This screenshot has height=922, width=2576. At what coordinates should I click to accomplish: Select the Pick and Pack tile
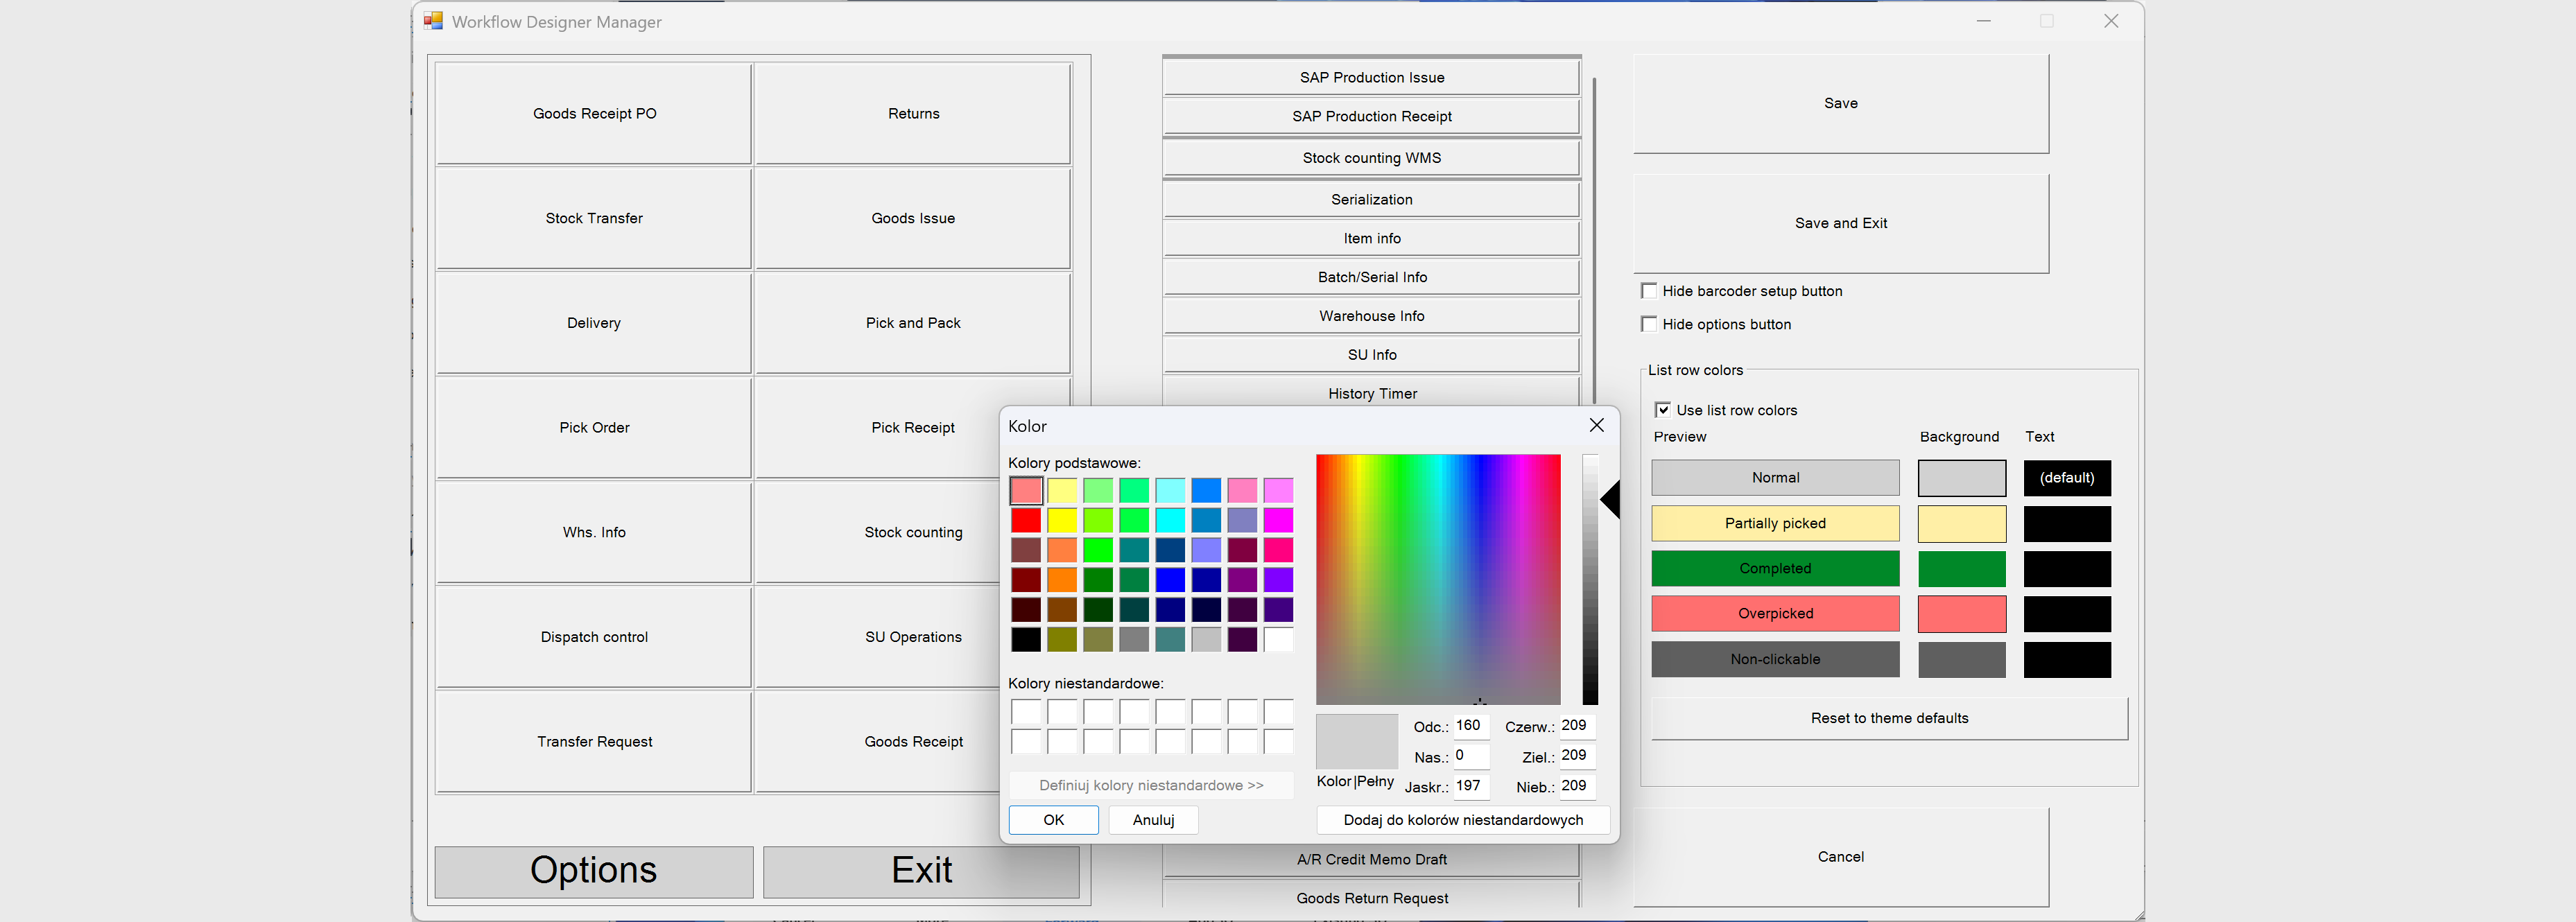[x=913, y=323]
